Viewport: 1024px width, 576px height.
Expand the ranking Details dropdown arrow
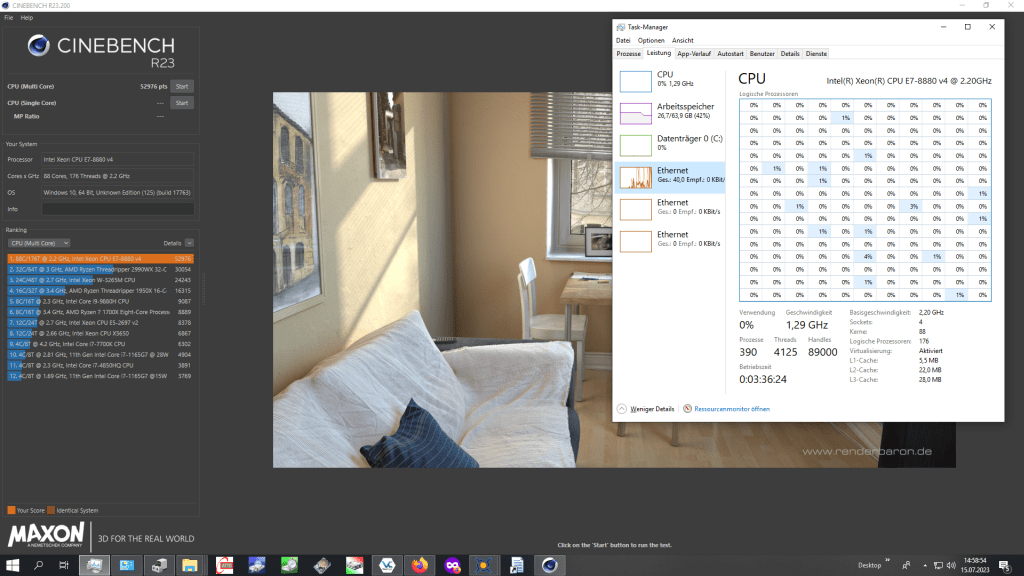point(189,243)
